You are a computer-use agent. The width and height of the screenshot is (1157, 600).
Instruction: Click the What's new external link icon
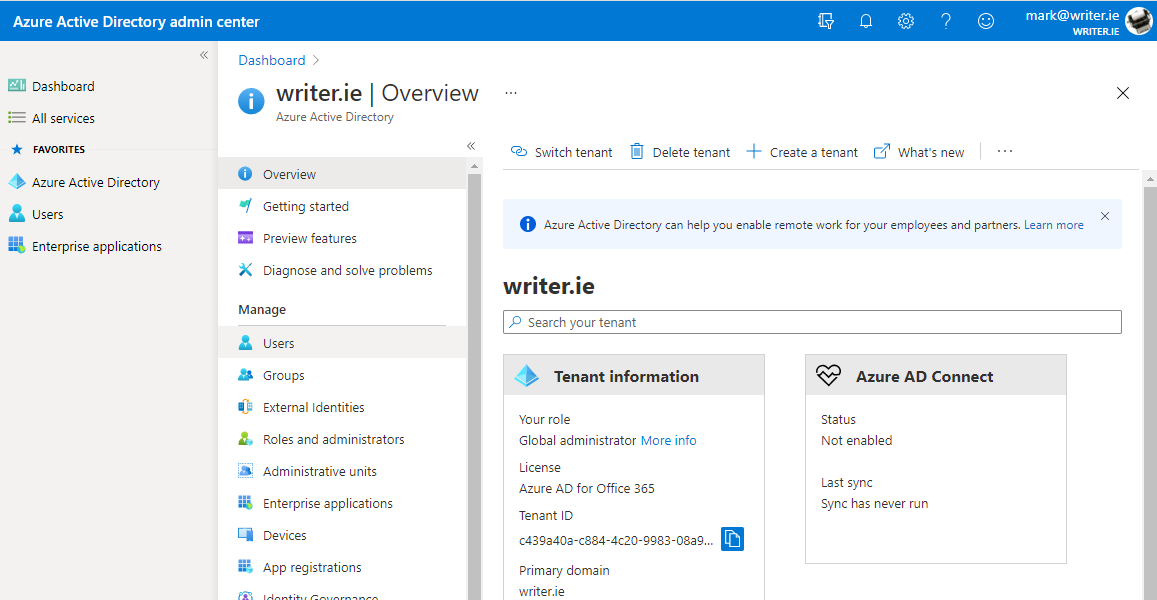click(882, 151)
